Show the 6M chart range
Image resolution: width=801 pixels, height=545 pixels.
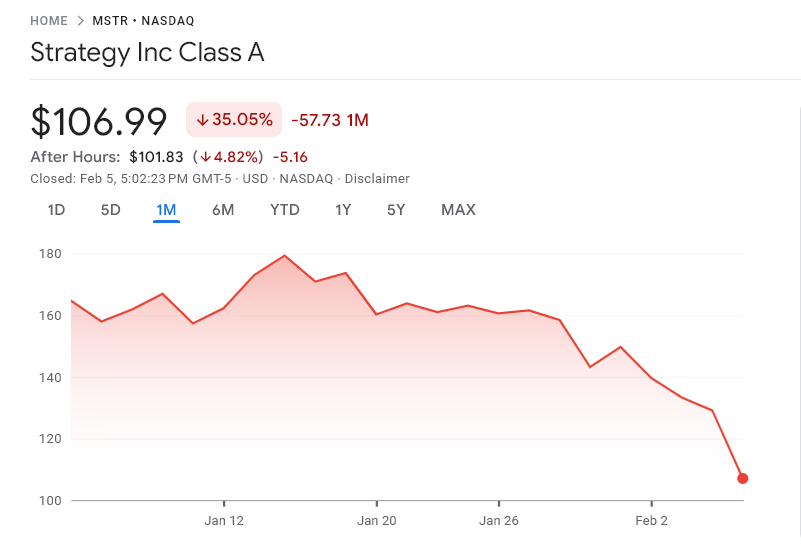point(223,210)
